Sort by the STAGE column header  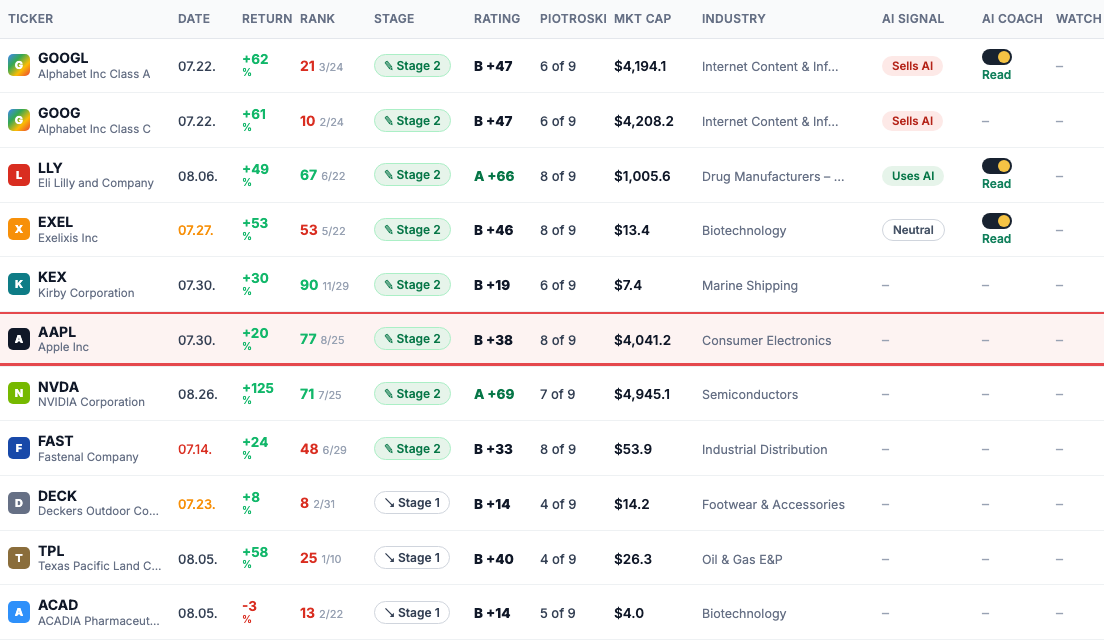pyautogui.click(x=394, y=19)
